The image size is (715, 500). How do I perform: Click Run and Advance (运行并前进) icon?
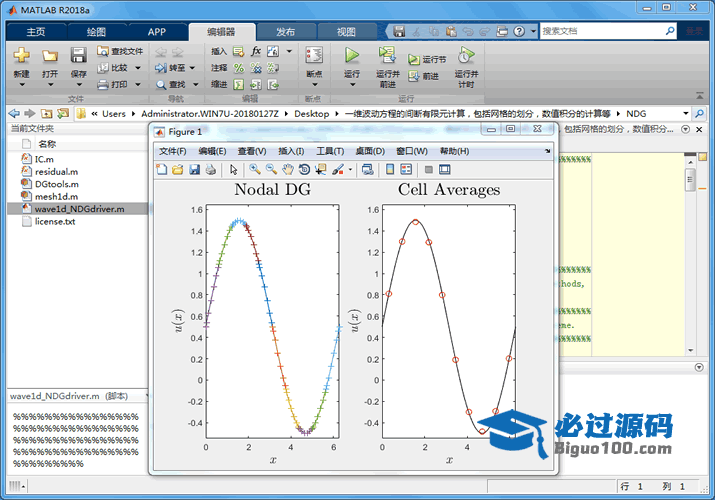(x=388, y=55)
